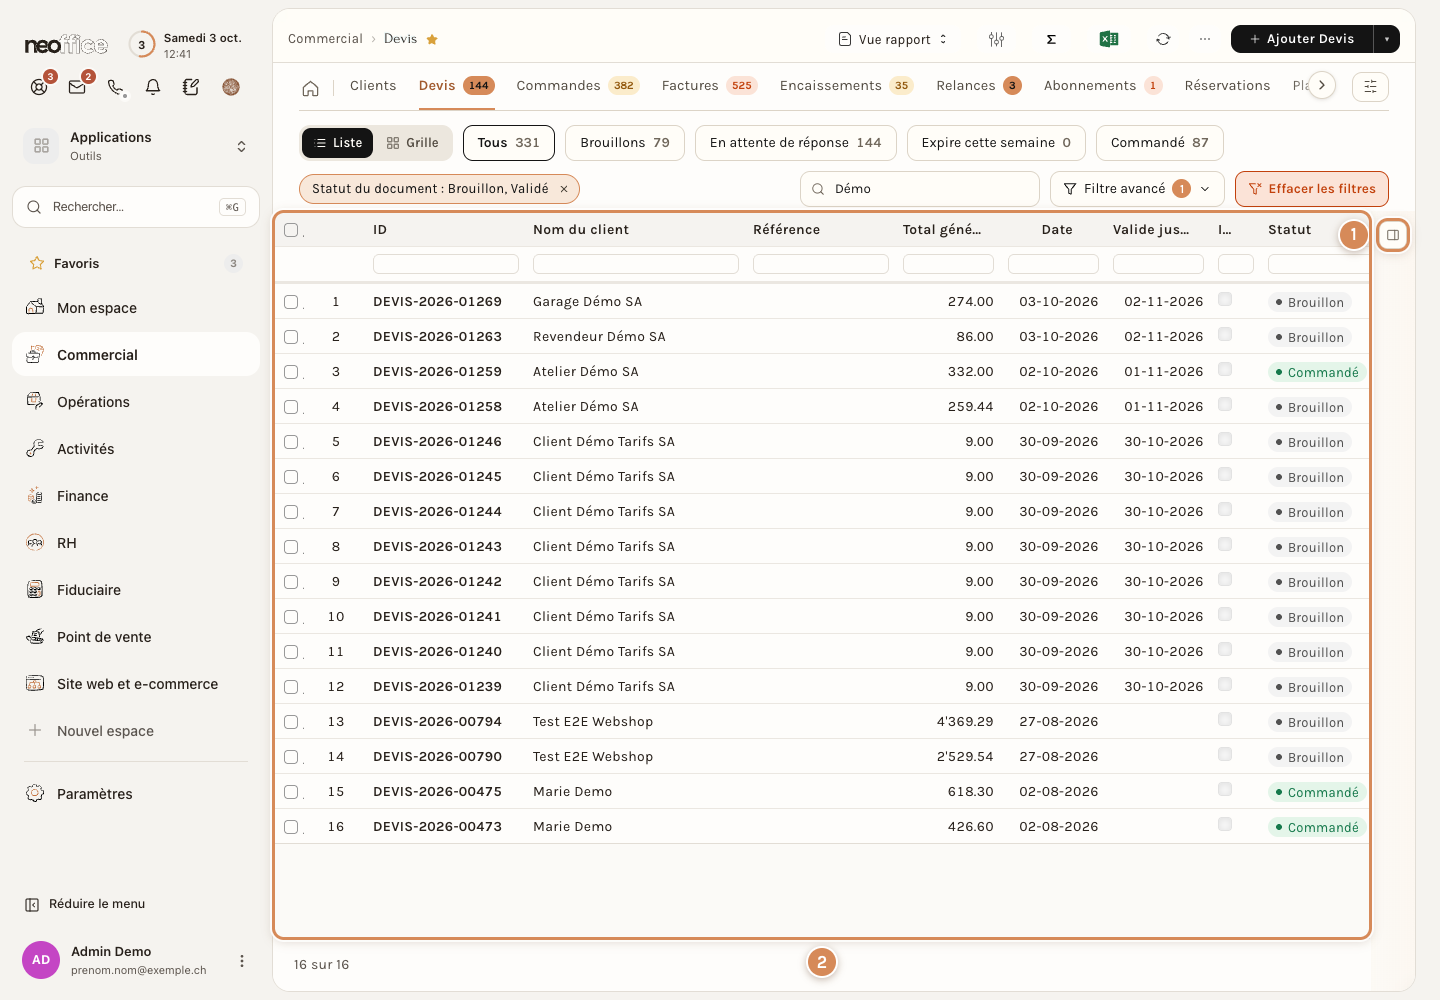Select the checkbox for DEVIS-2026-01269
The height and width of the screenshot is (1000, 1440).
coord(291,302)
